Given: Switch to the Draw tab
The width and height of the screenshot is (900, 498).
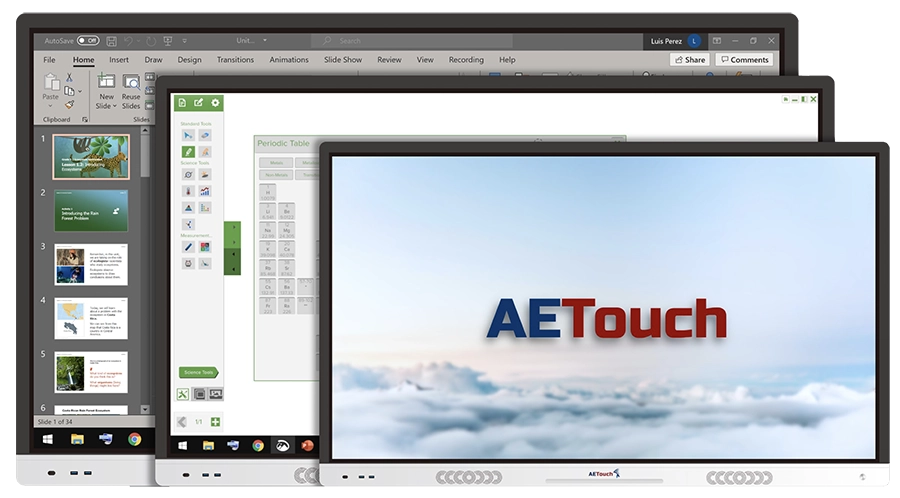Looking at the screenshot, I should tap(153, 60).
